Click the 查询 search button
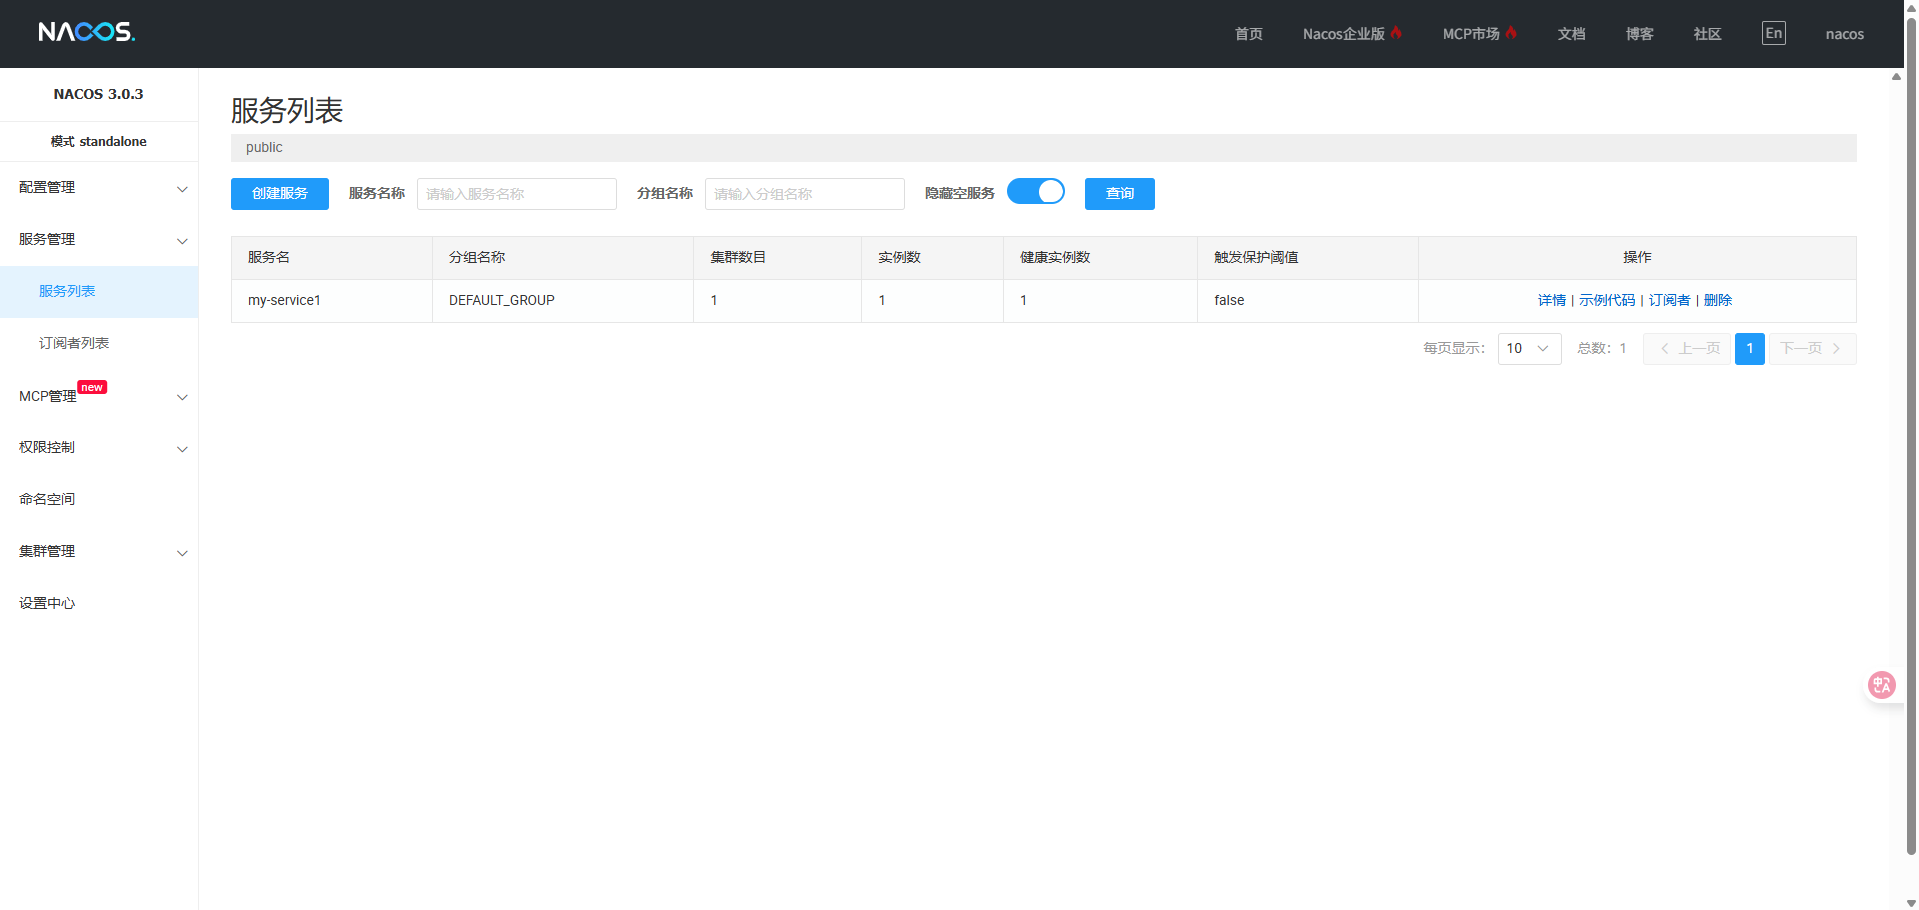The width and height of the screenshot is (1919, 910). coord(1119,194)
